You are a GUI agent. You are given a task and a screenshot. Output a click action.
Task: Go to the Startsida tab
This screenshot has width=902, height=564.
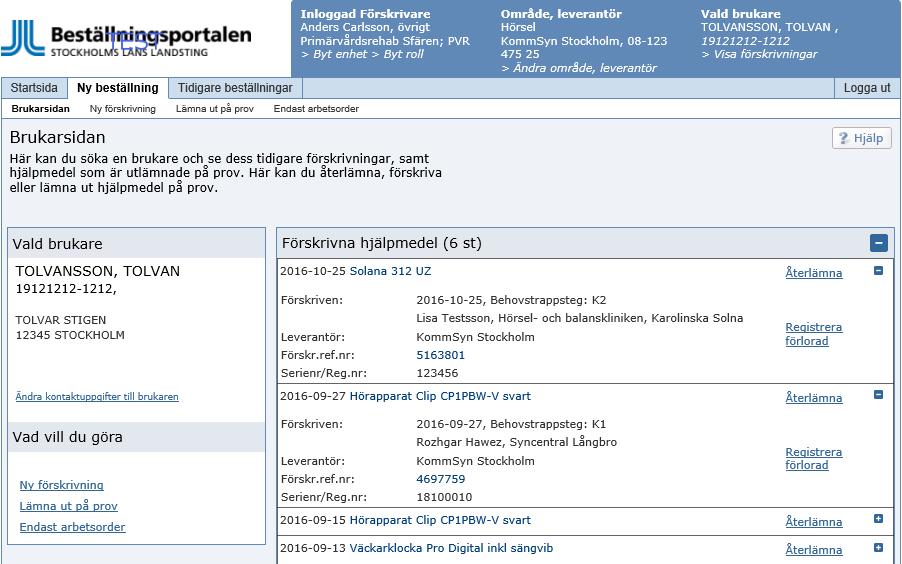pos(34,88)
